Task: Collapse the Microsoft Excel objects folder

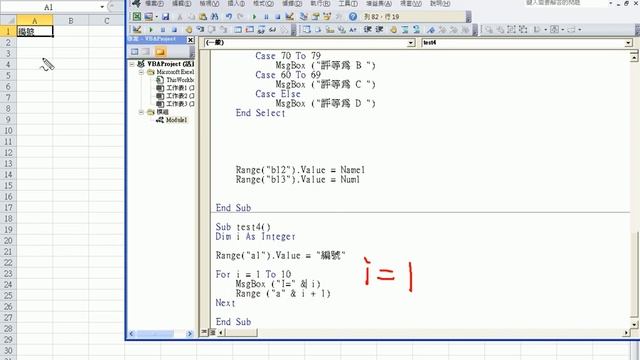Action: [x=141, y=72]
